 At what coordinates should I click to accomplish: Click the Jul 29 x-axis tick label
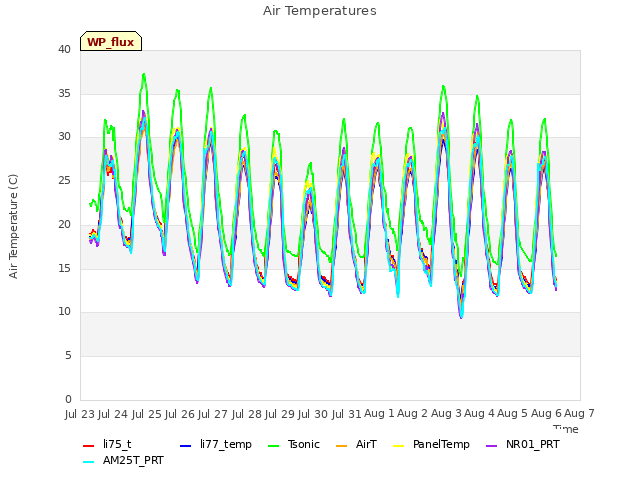point(280,414)
